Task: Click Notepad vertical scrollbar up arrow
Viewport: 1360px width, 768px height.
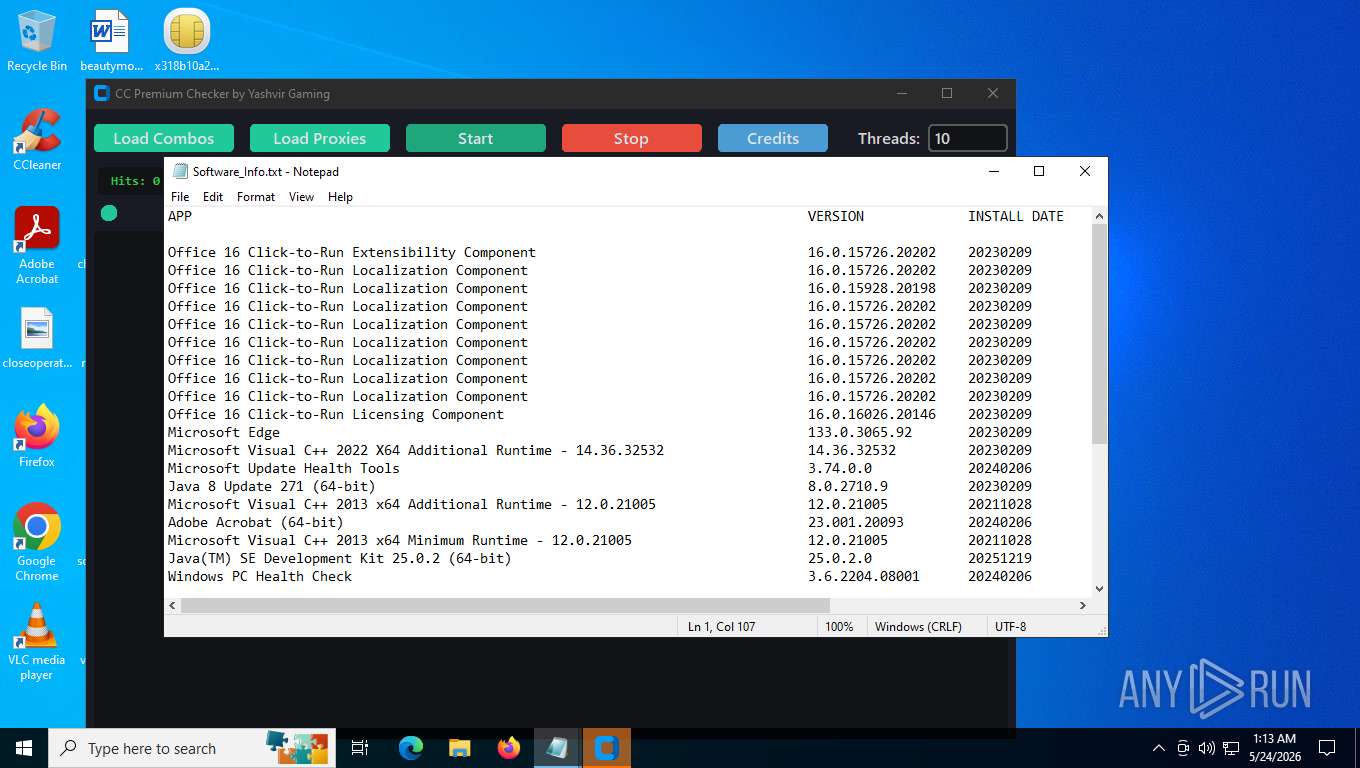Action: tap(1100, 216)
